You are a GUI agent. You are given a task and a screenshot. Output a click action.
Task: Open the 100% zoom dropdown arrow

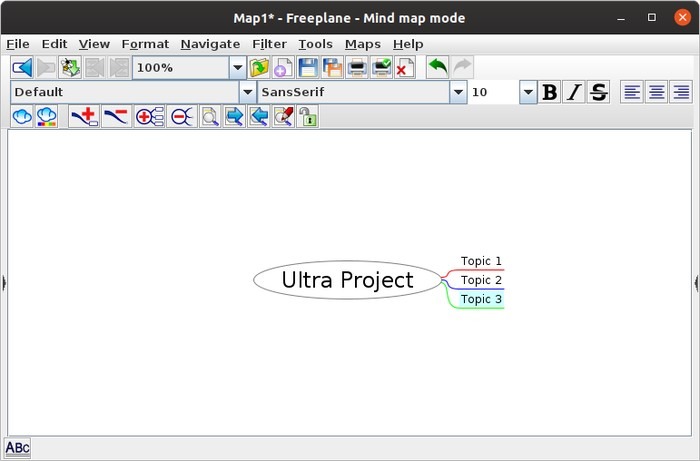coord(238,68)
